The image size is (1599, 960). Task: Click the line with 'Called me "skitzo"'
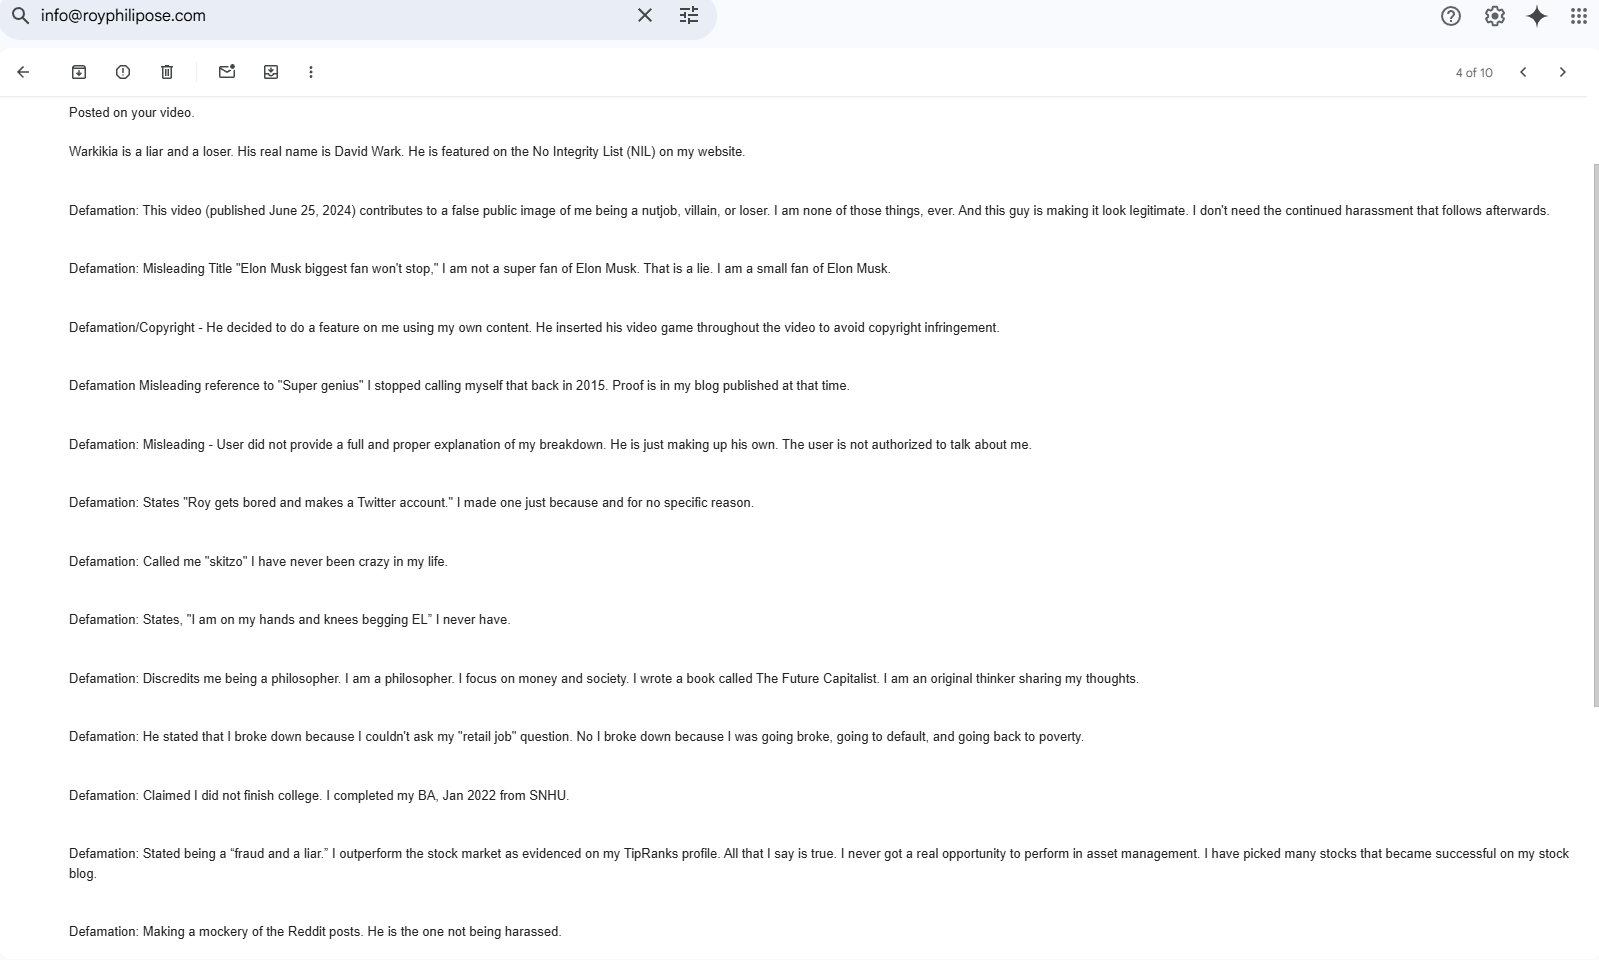[258, 562]
